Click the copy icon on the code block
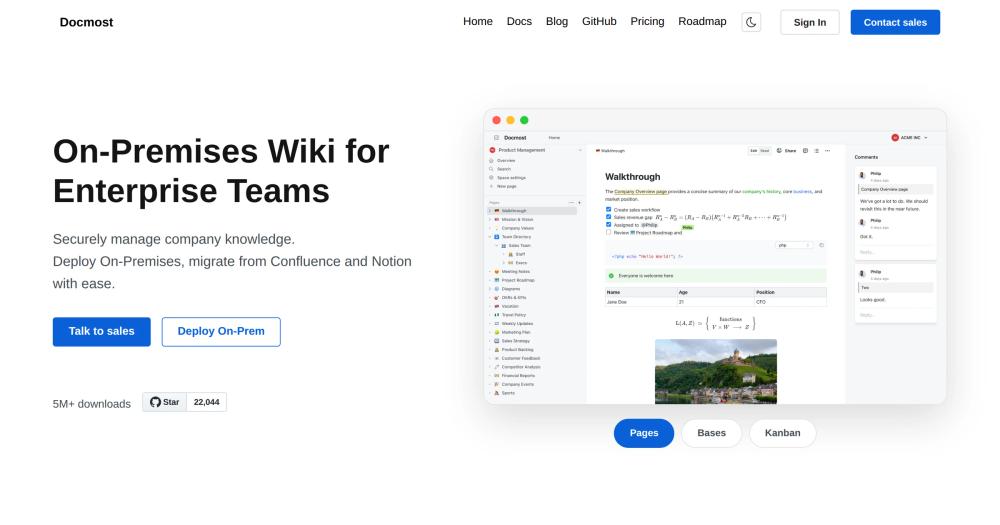The height and width of the screenshot is (525, 1000). coord(821,245)
